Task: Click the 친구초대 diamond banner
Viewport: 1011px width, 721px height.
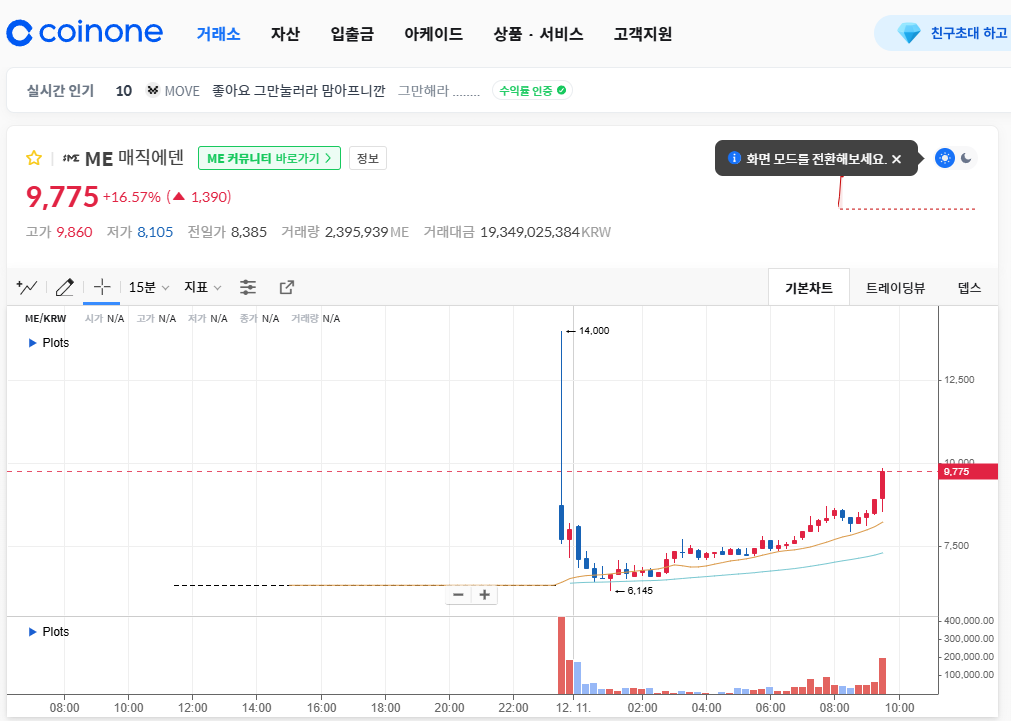Action: pyautogui.click(x=943, y=33)
